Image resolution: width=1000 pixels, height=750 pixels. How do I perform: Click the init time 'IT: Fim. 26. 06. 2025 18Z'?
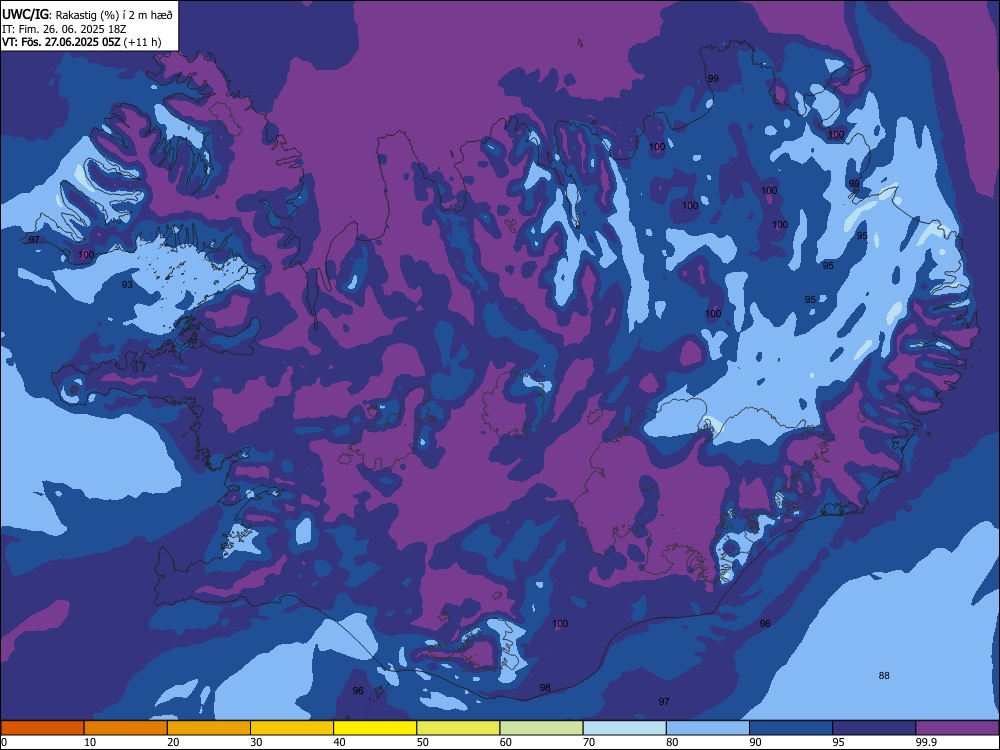(62, 29)
